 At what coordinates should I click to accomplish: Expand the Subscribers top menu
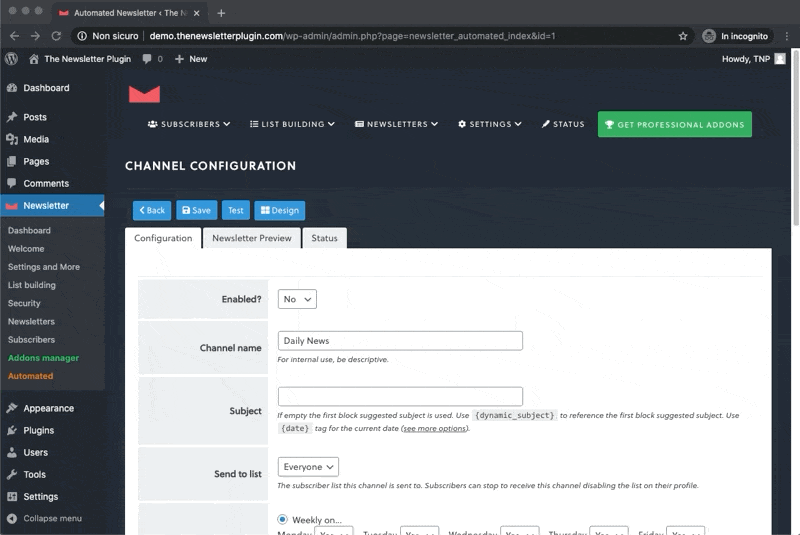coord(189,124)
